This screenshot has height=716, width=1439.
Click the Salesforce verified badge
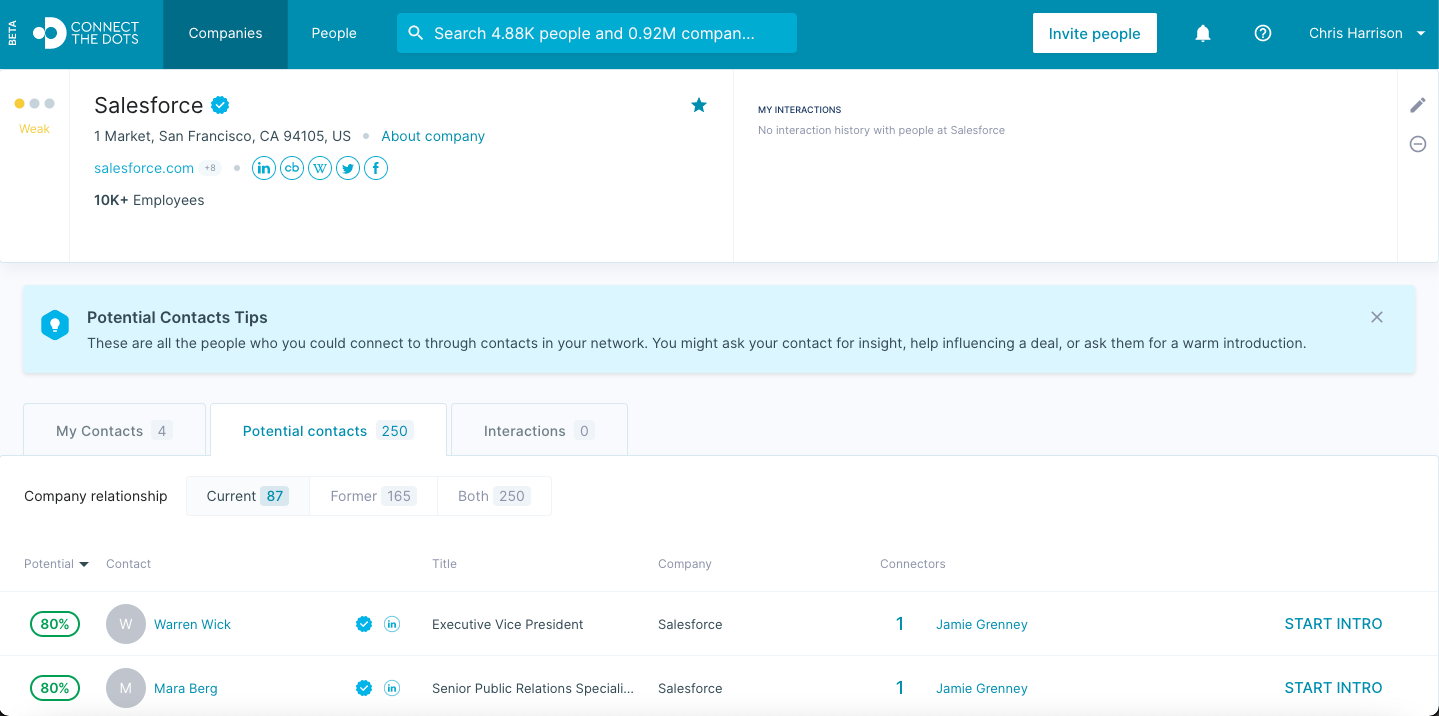[220, 105]
